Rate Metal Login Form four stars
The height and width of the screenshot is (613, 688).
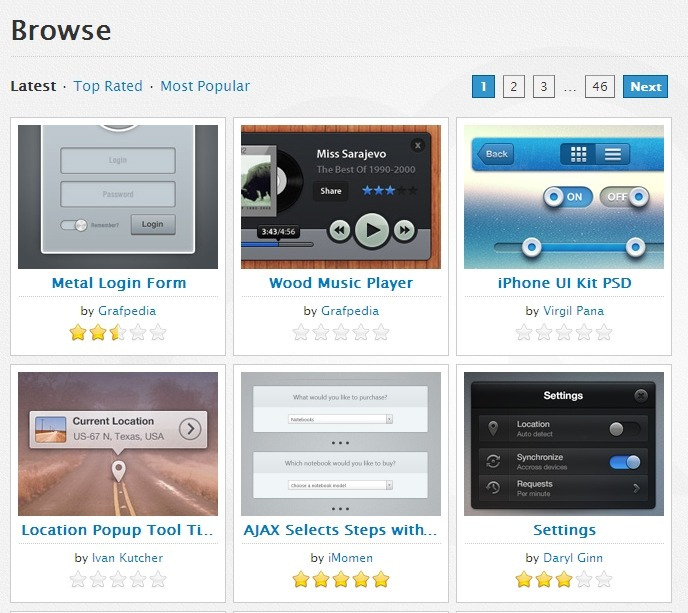click(138, 332)
